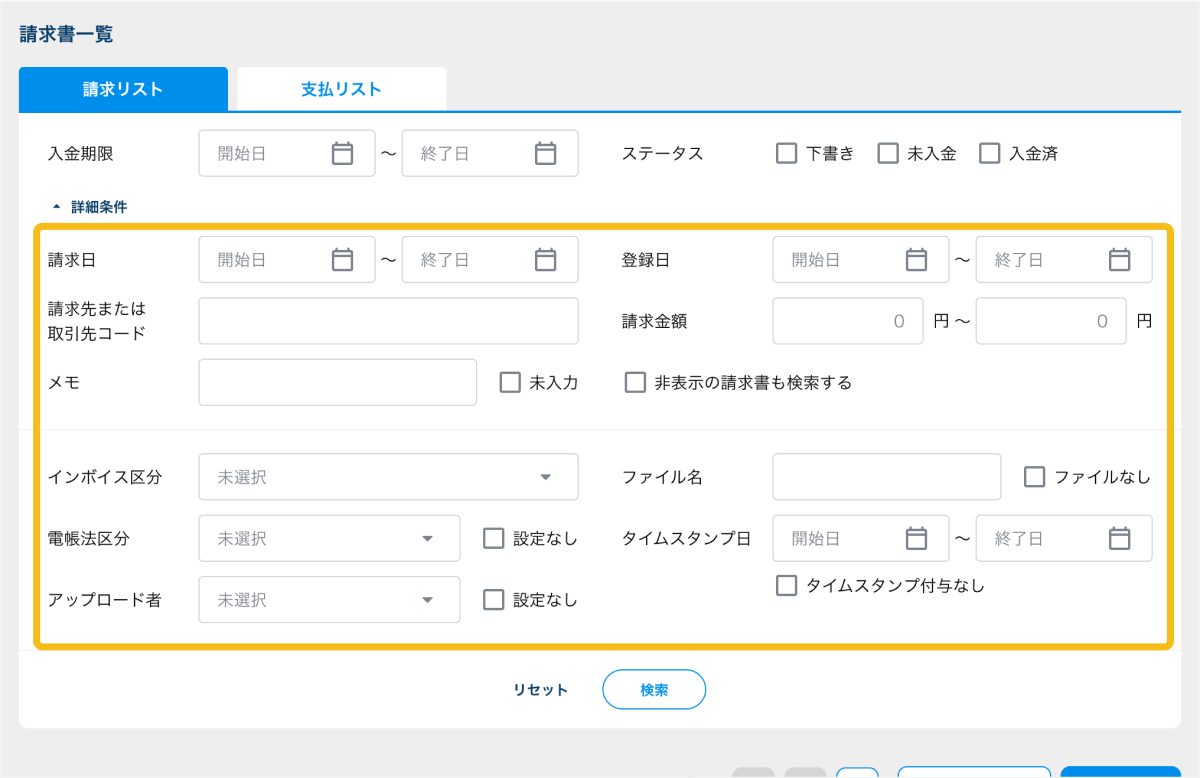
Task: Tick the タイムスタンプ付与なし checkbox
Action: click(787, 586)
